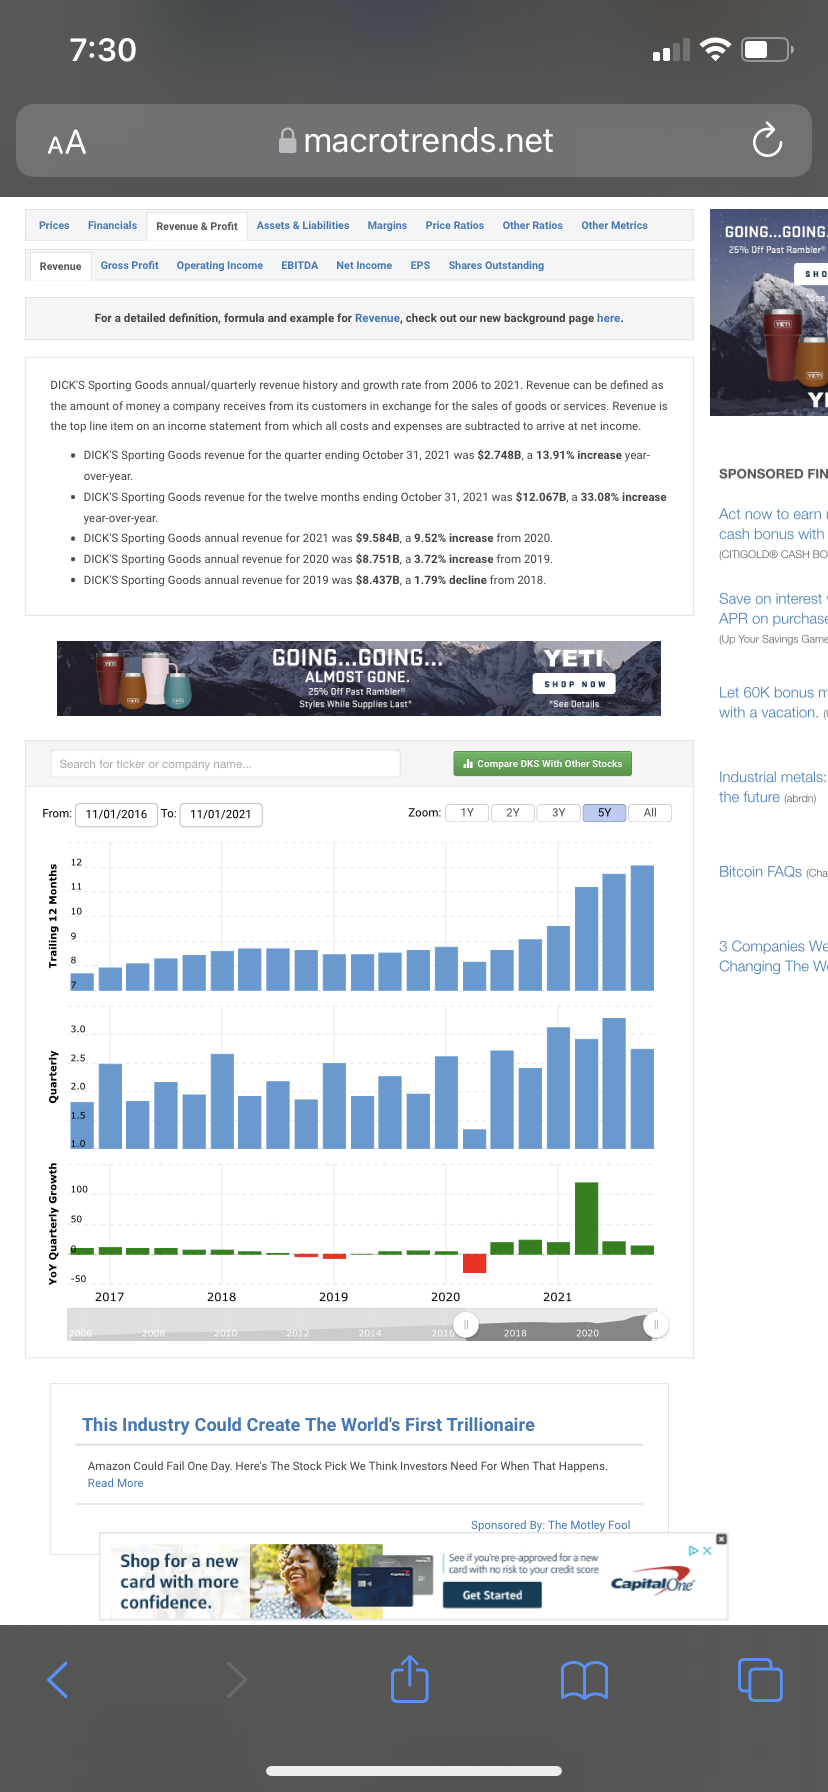This screenshot has height=1792, width=828.
Task: Open the Shares Outstanding sub-tab
Action: click(496, 266)
